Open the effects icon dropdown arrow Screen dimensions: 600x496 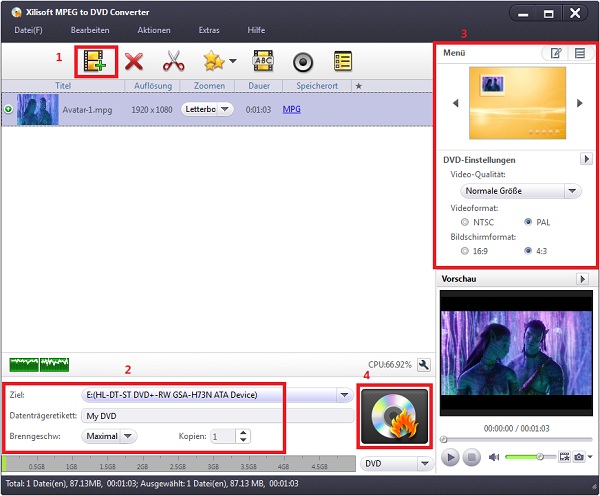(x=233, y=61)
